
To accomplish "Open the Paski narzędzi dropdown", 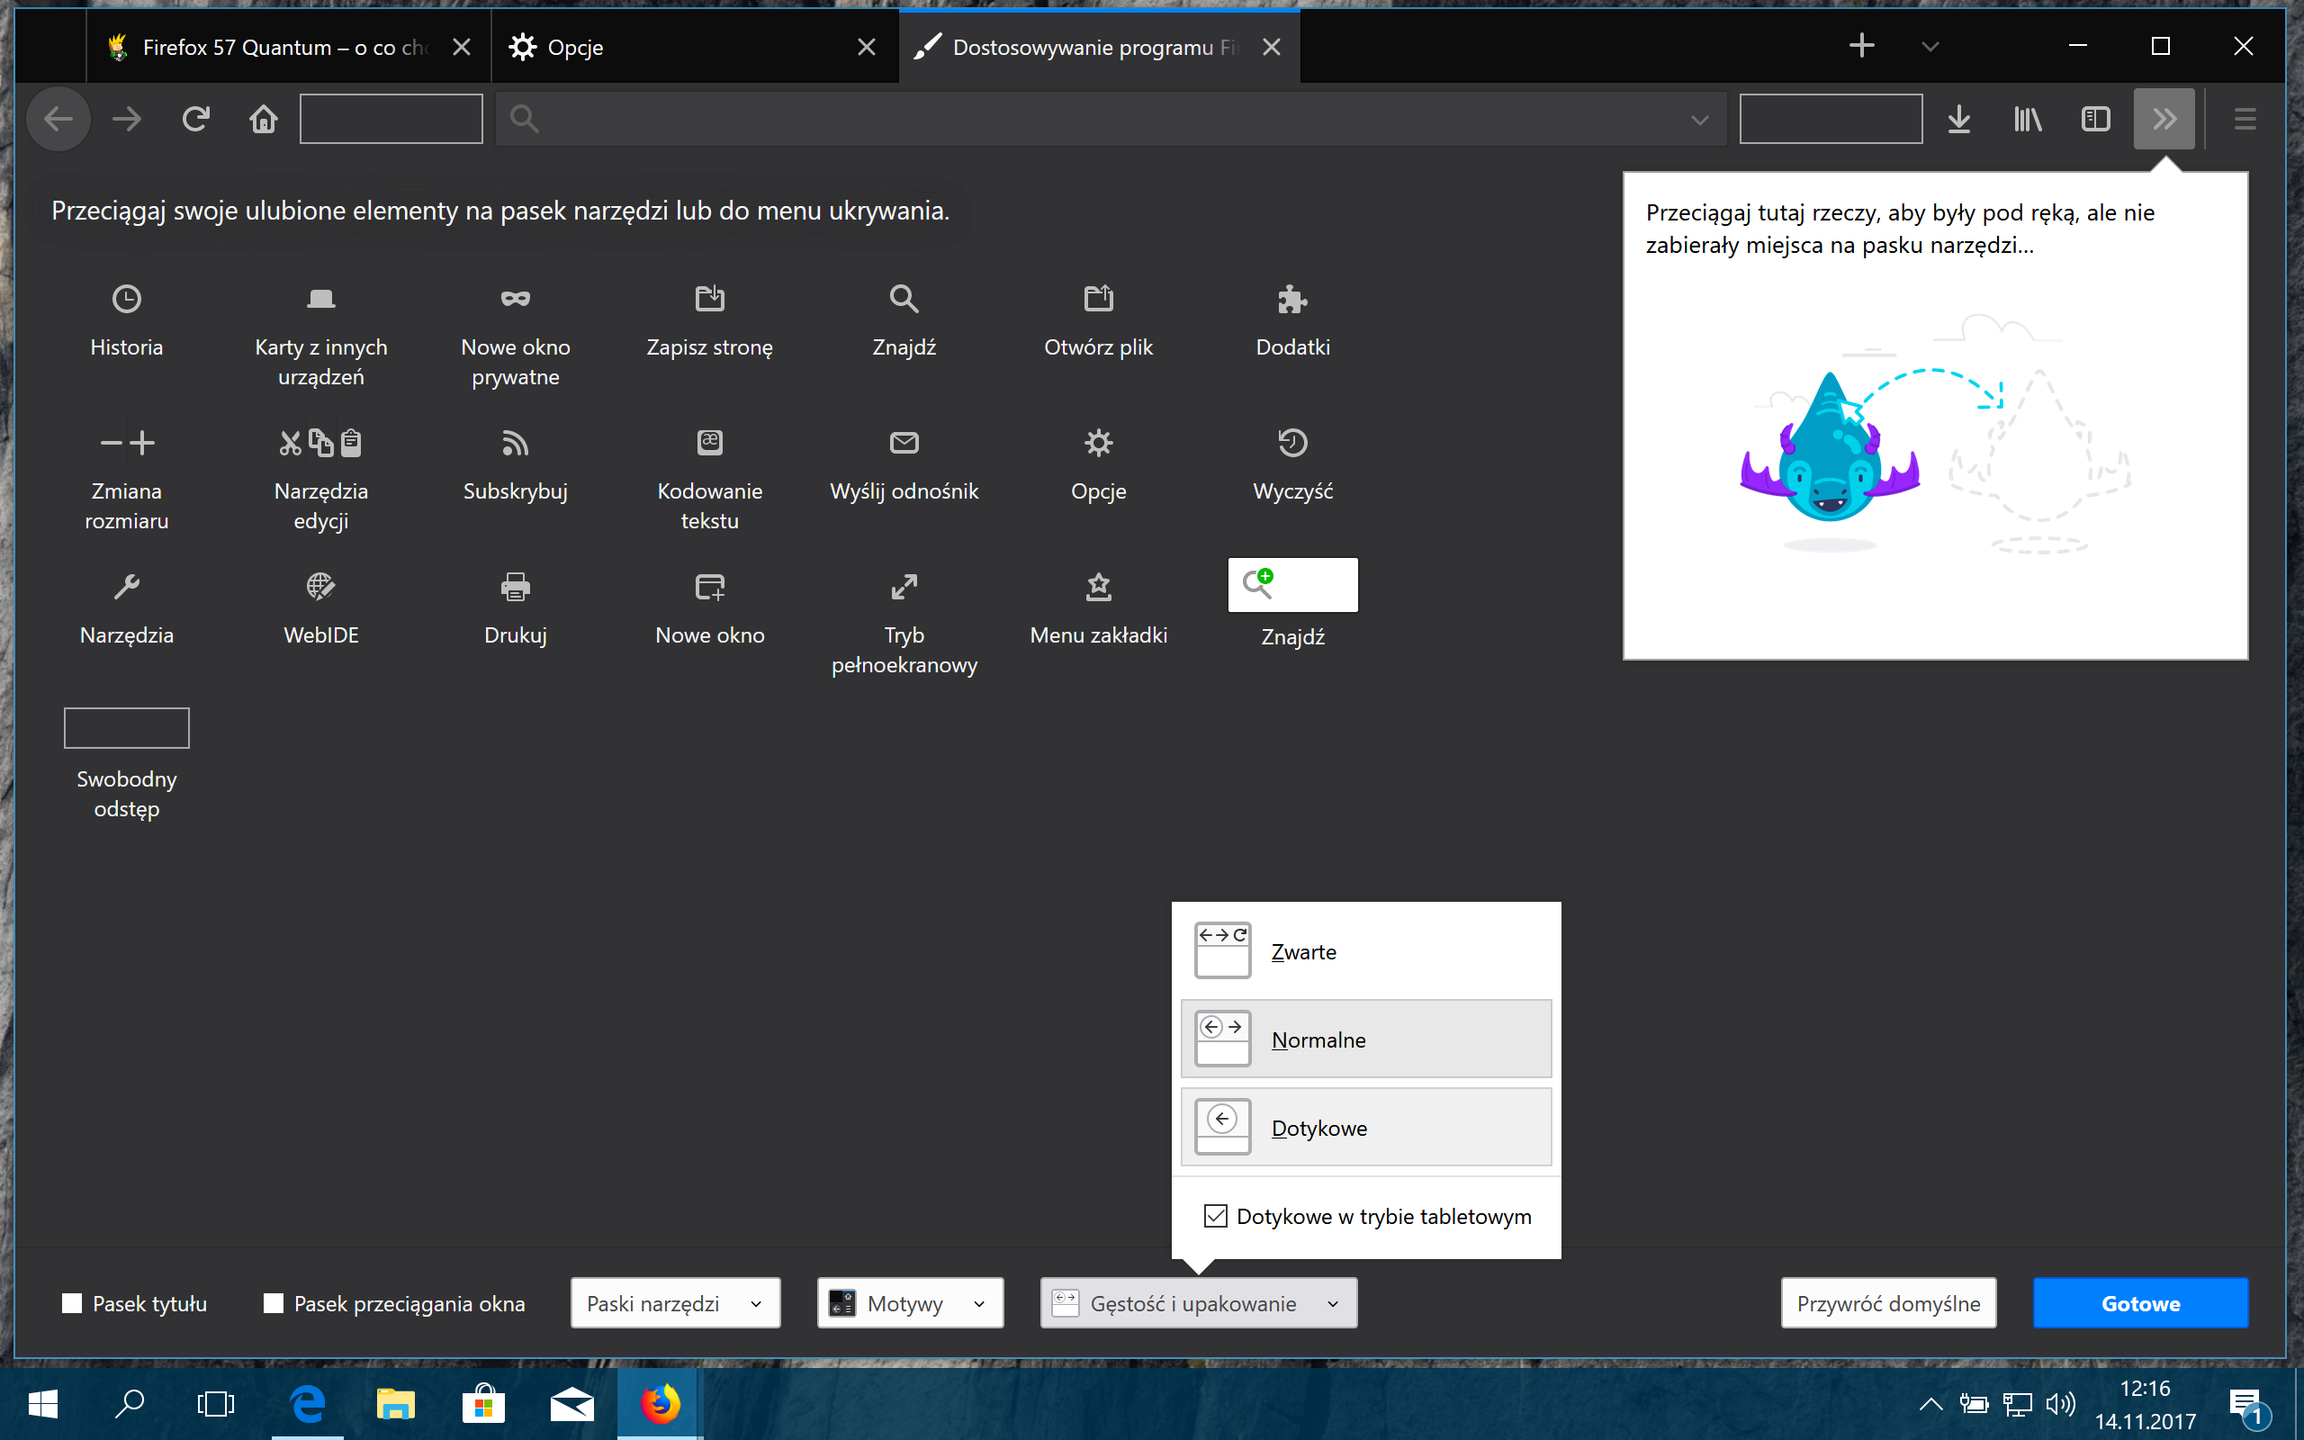I will point(674,1303).
